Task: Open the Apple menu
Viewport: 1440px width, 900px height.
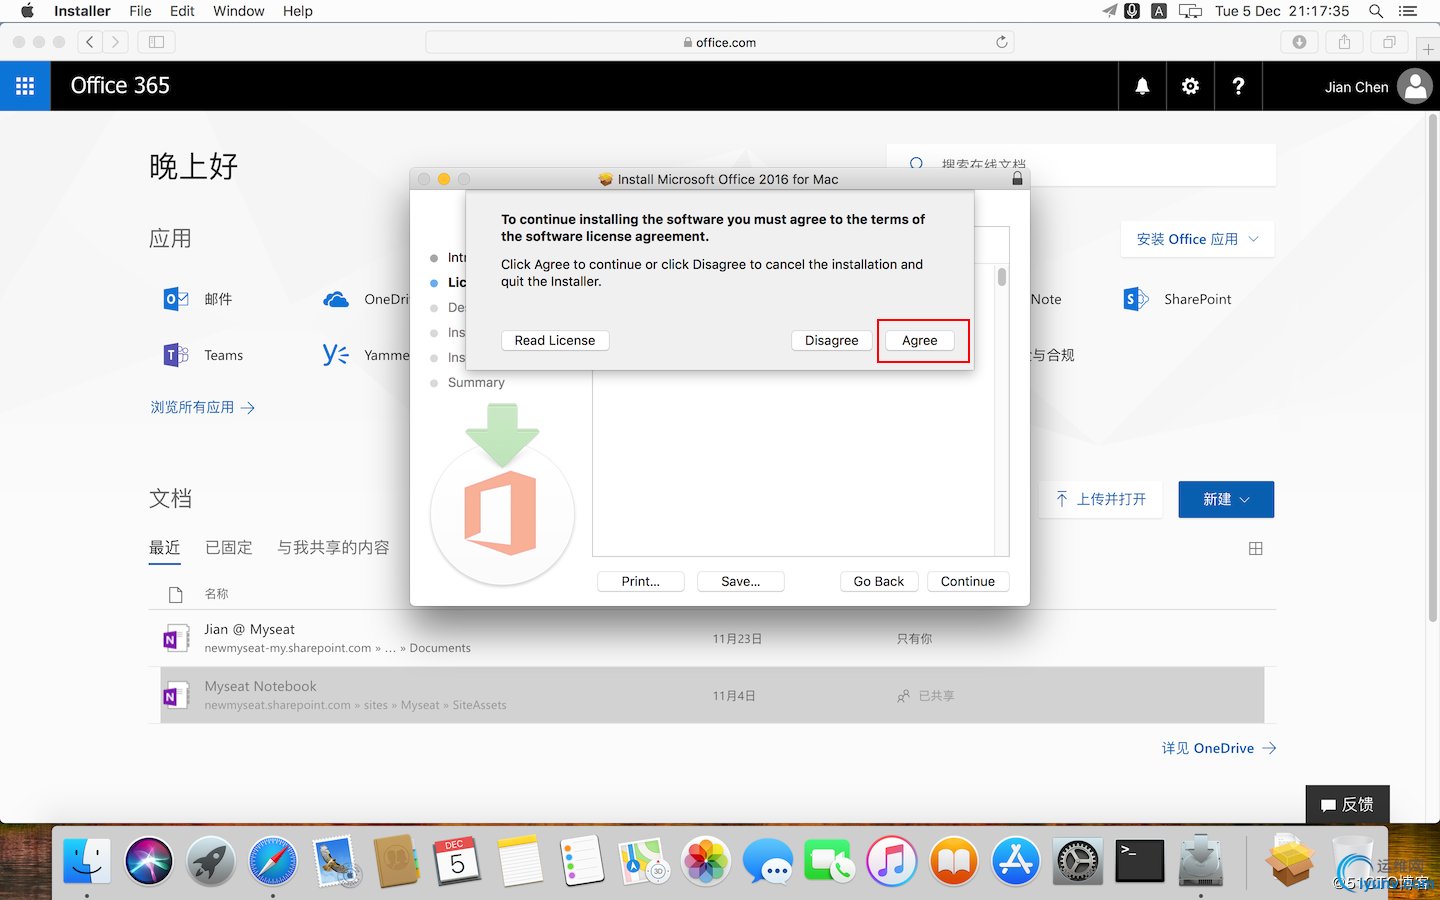Action: (27, 11)
